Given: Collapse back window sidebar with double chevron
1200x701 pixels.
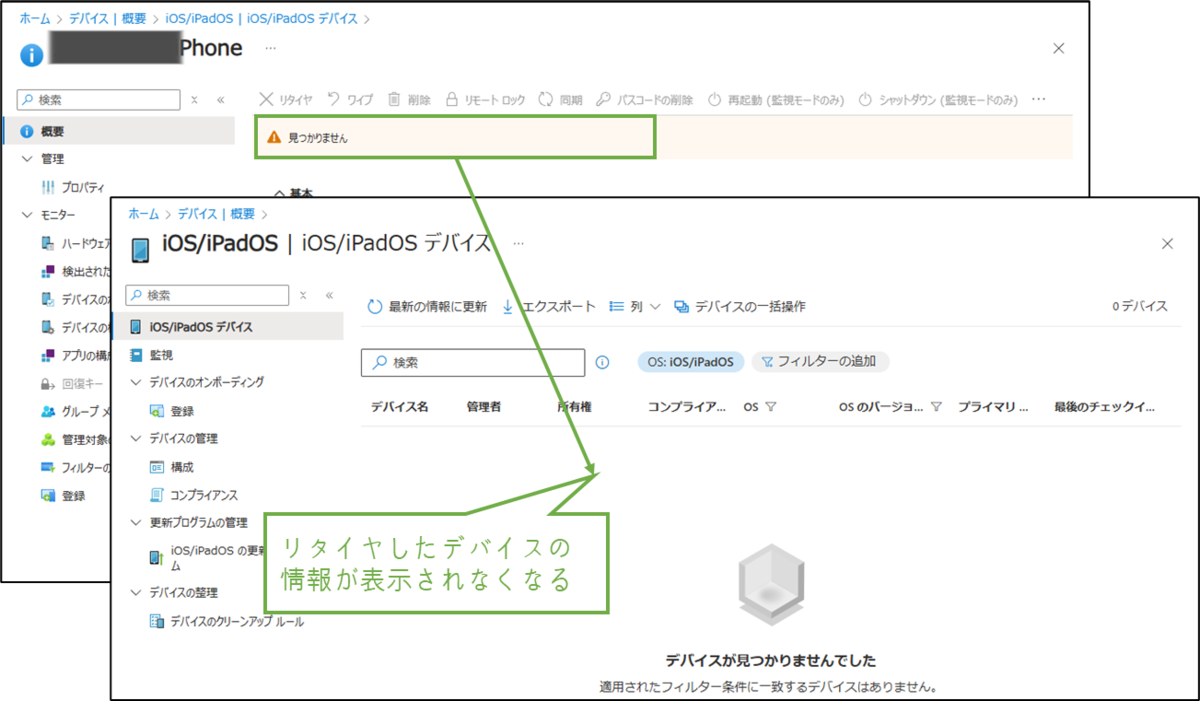Looking at the screenshot, I should click(x=221, y=100).
